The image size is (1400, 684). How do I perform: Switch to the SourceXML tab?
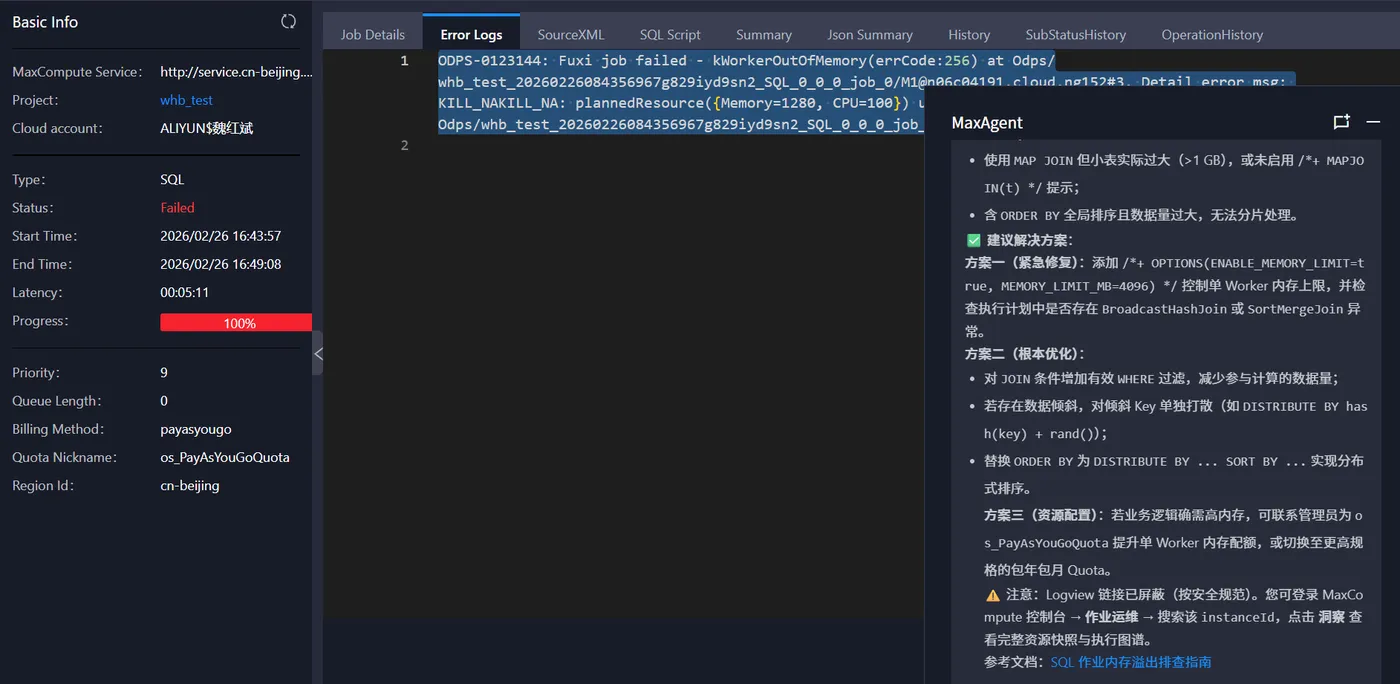coord(571,34)
